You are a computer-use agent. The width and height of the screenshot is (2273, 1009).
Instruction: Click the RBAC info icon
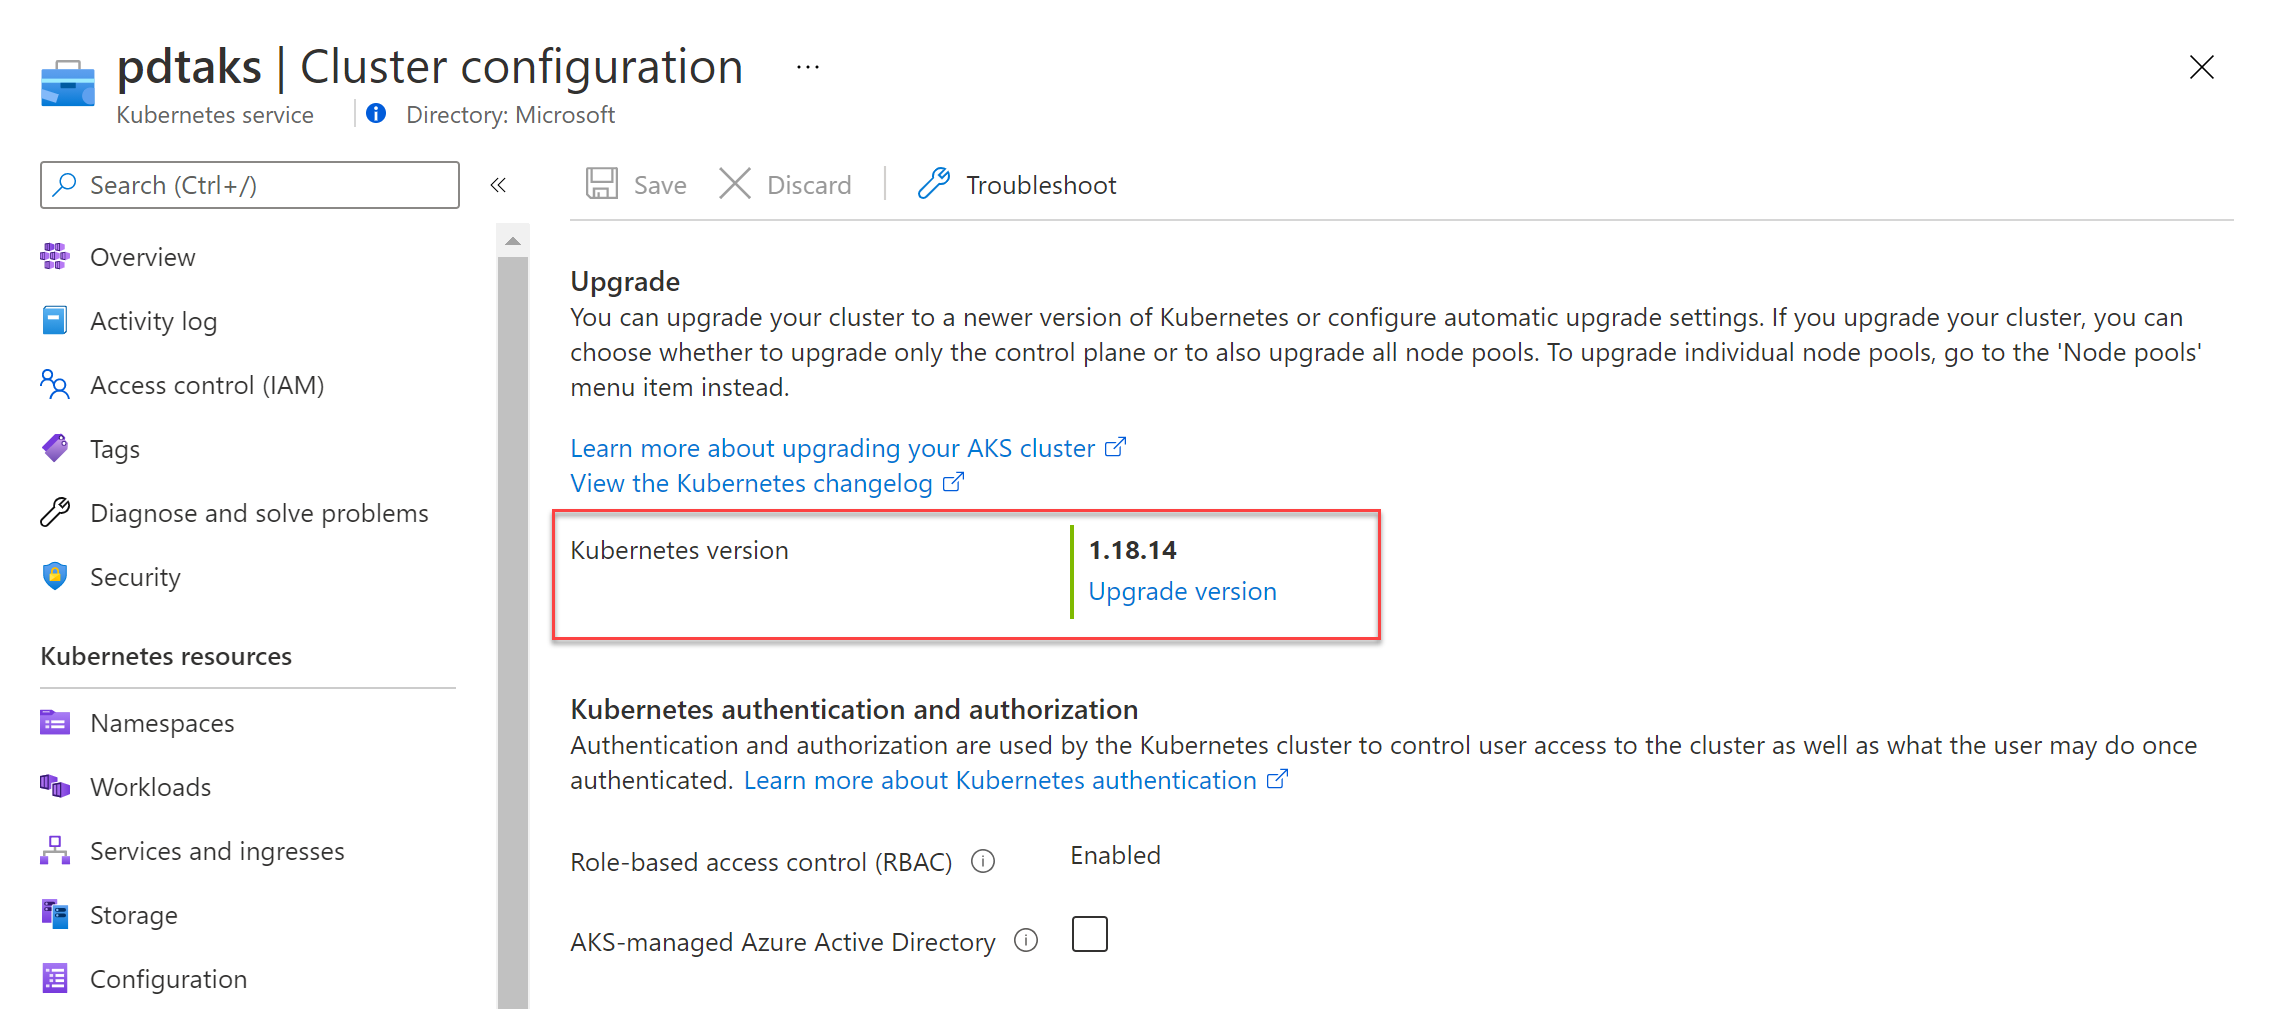tap(983, 861)
